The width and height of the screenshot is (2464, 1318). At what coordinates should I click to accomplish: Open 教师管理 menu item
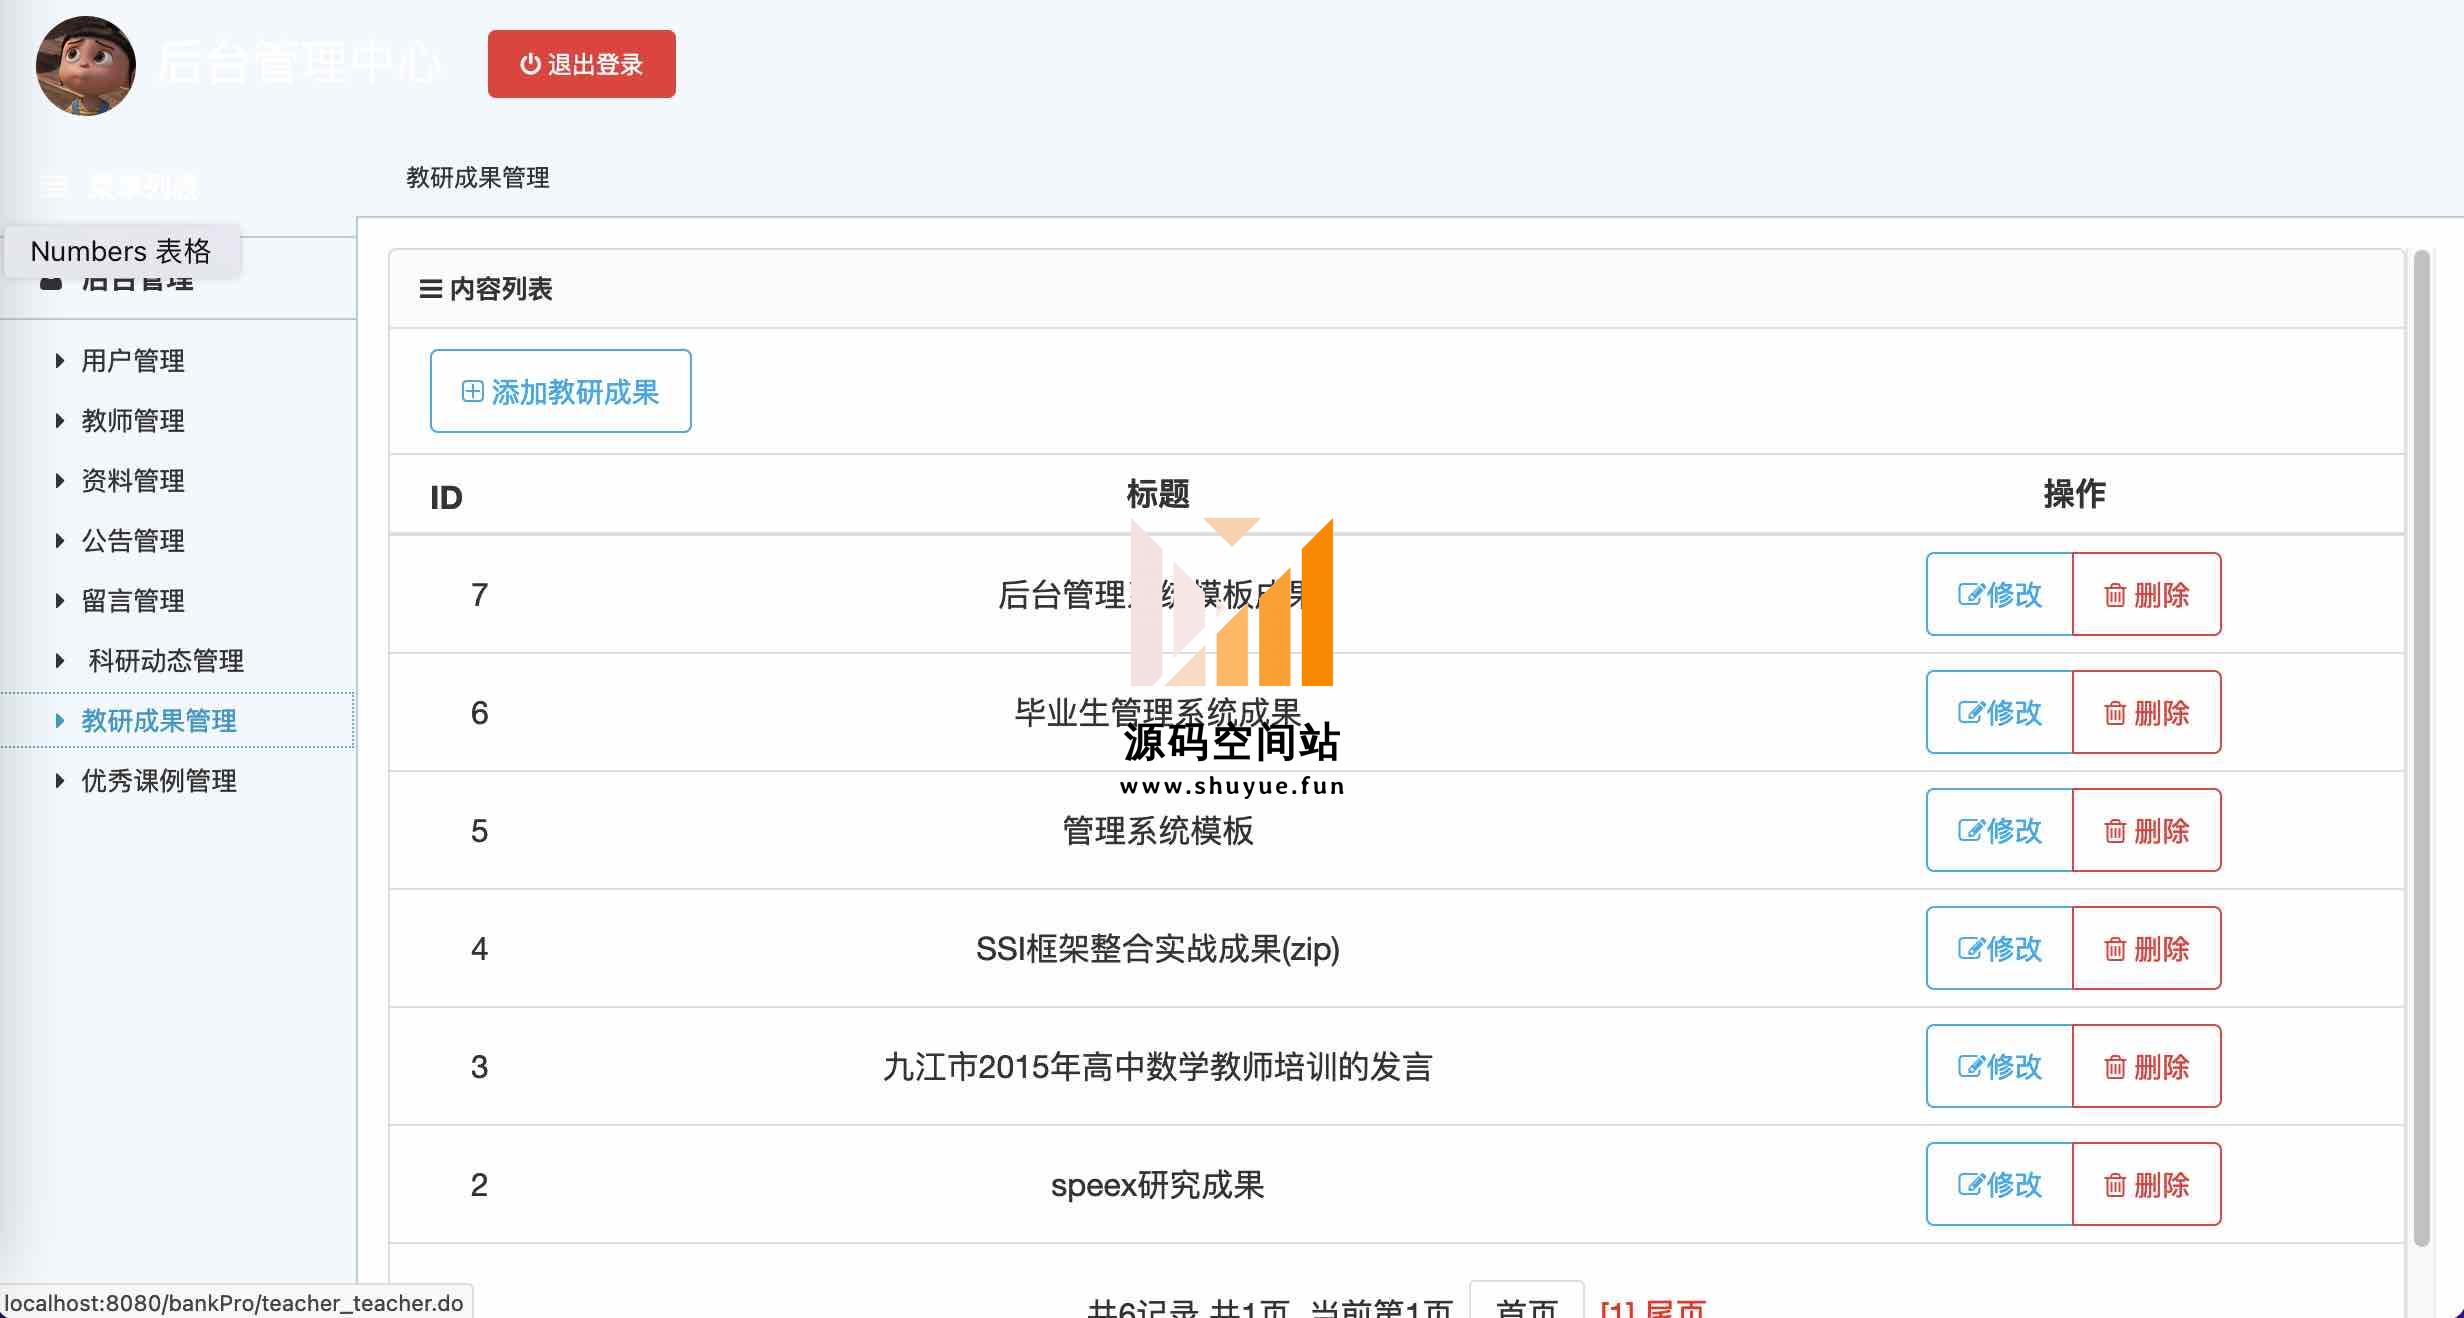click(x=133, y=421)
